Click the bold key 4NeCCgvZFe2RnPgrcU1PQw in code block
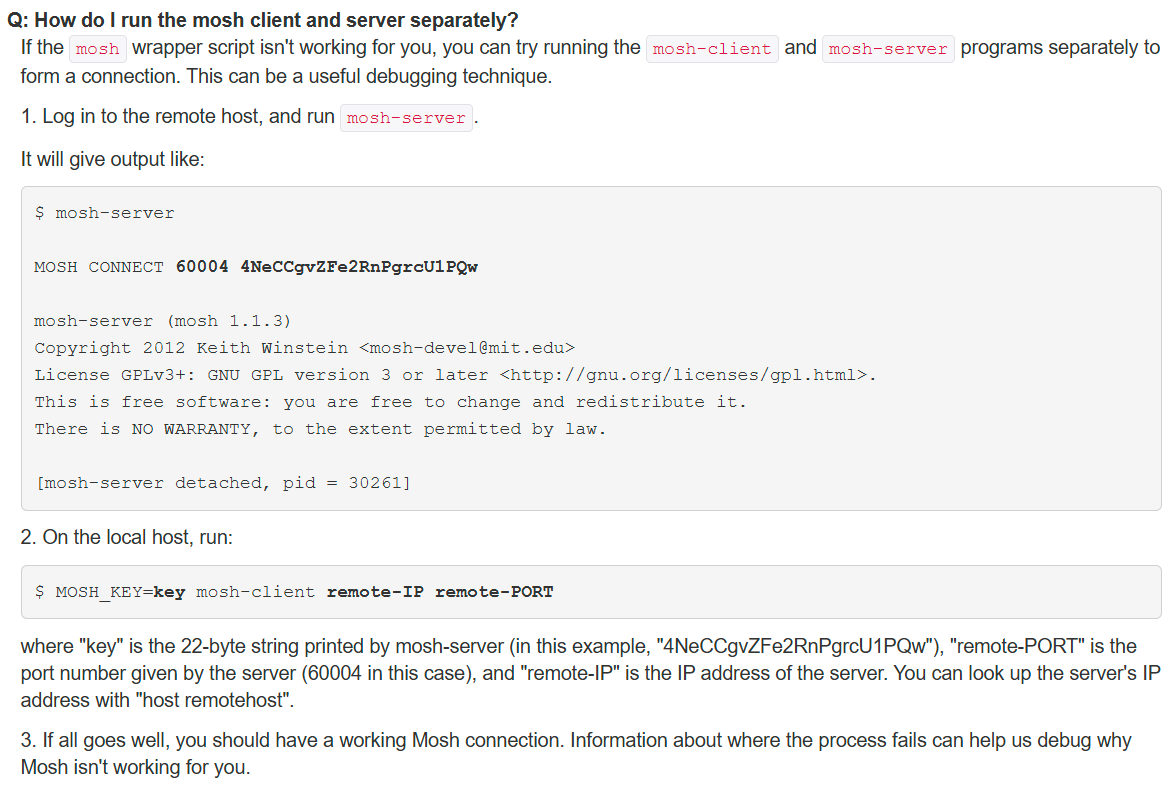Viewport: 1174px width, 788px height. tap(359, 267)
